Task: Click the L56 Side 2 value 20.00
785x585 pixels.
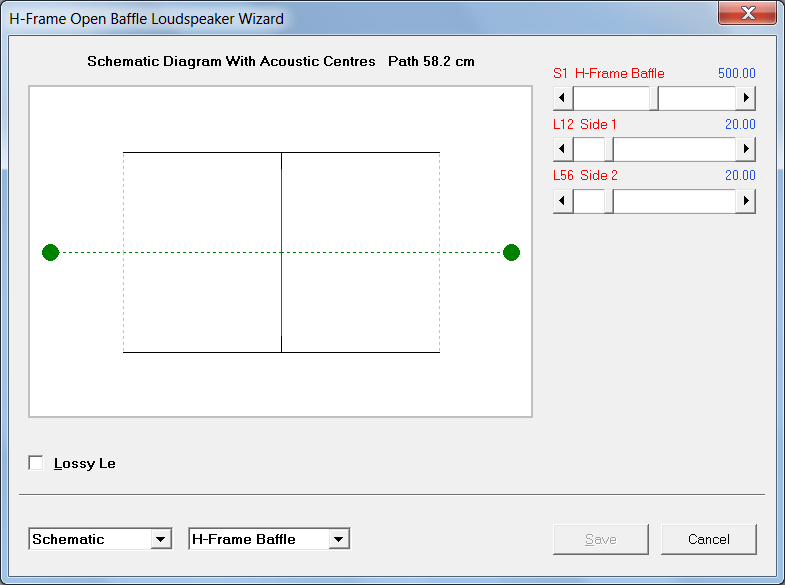Action: pyautogui.click(x=740, y=175)
